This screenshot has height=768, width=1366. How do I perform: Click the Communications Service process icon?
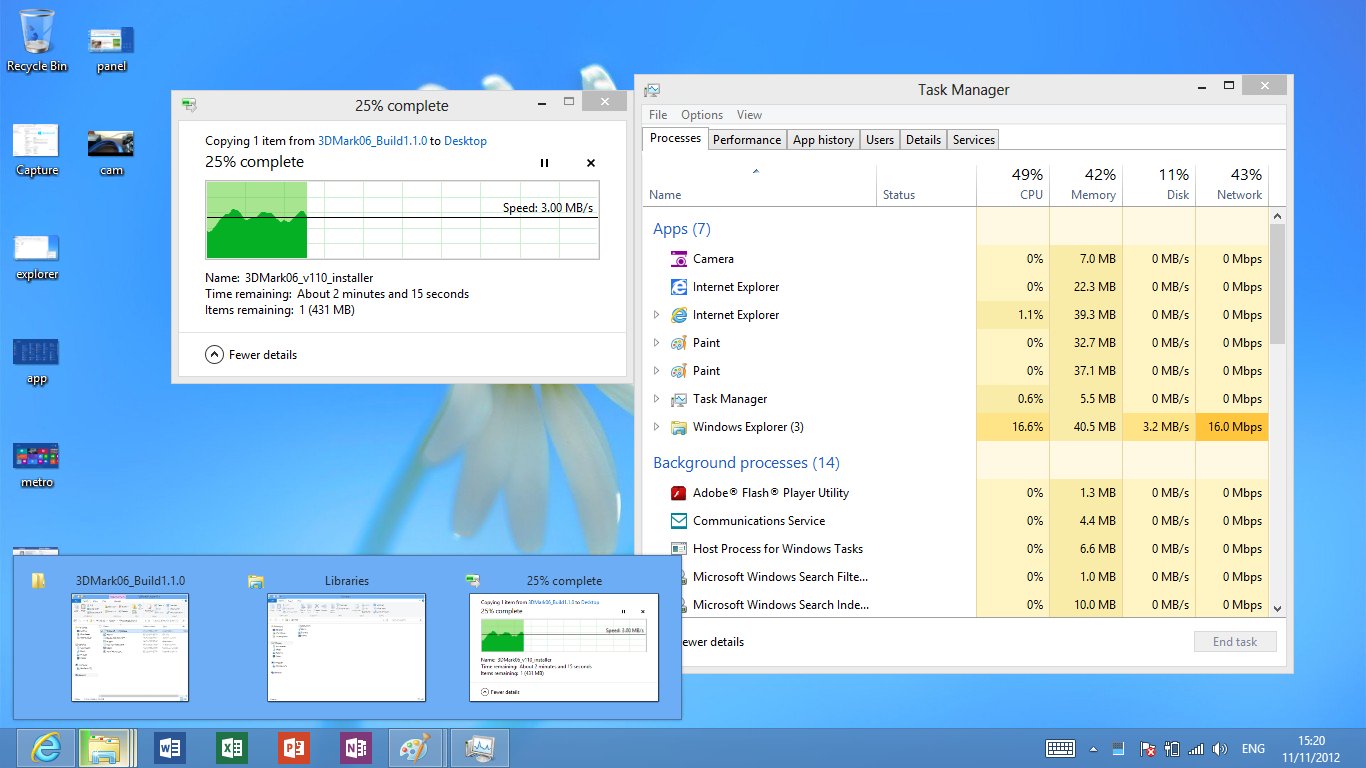coord(679,521)
